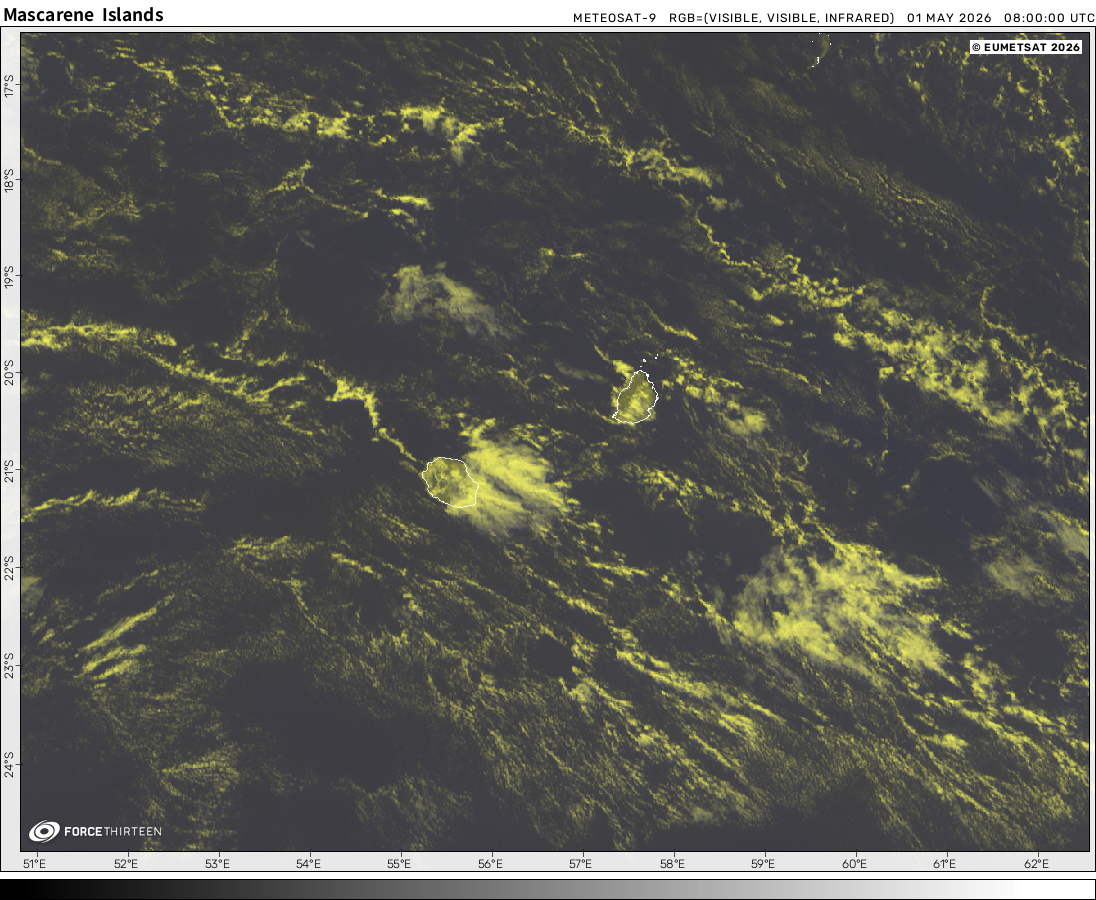The width and height of the screenshot is (1096, 900).
Task: Click the EUMETSAT 2026 copyright badge
Action: tap(1025, 48)
